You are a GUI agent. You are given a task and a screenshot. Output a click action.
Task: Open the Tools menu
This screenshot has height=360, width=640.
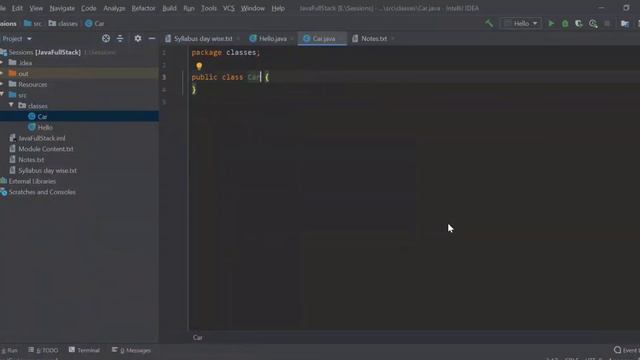(x=209, y=8)
